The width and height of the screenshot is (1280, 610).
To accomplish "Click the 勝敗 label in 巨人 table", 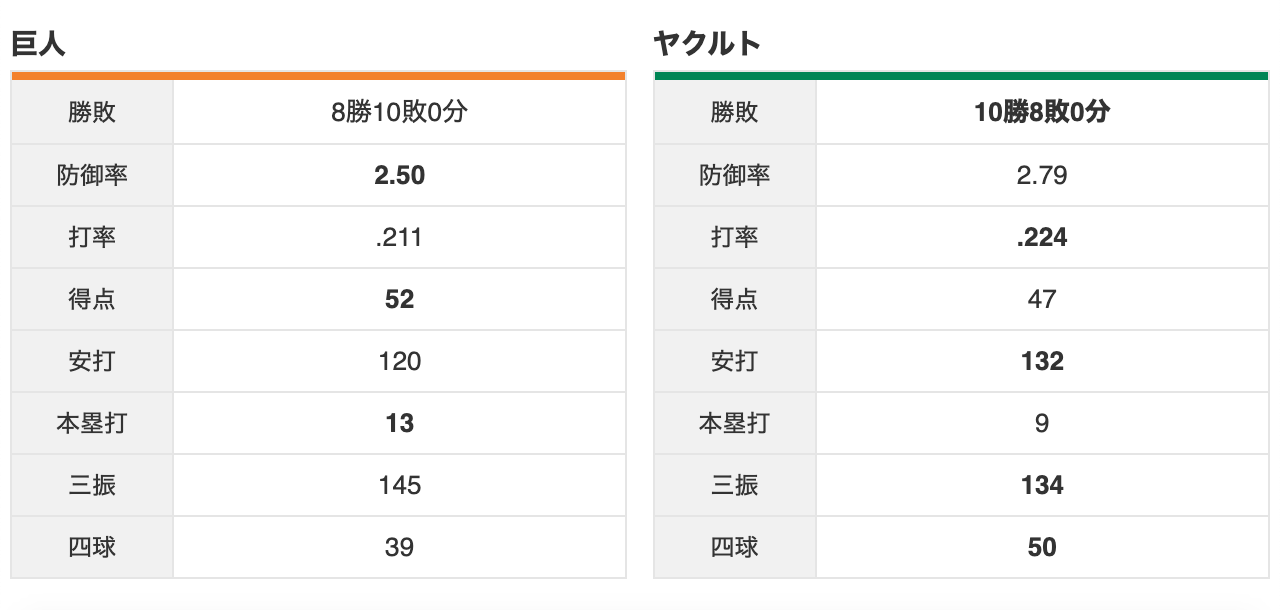I will (92, 113).
